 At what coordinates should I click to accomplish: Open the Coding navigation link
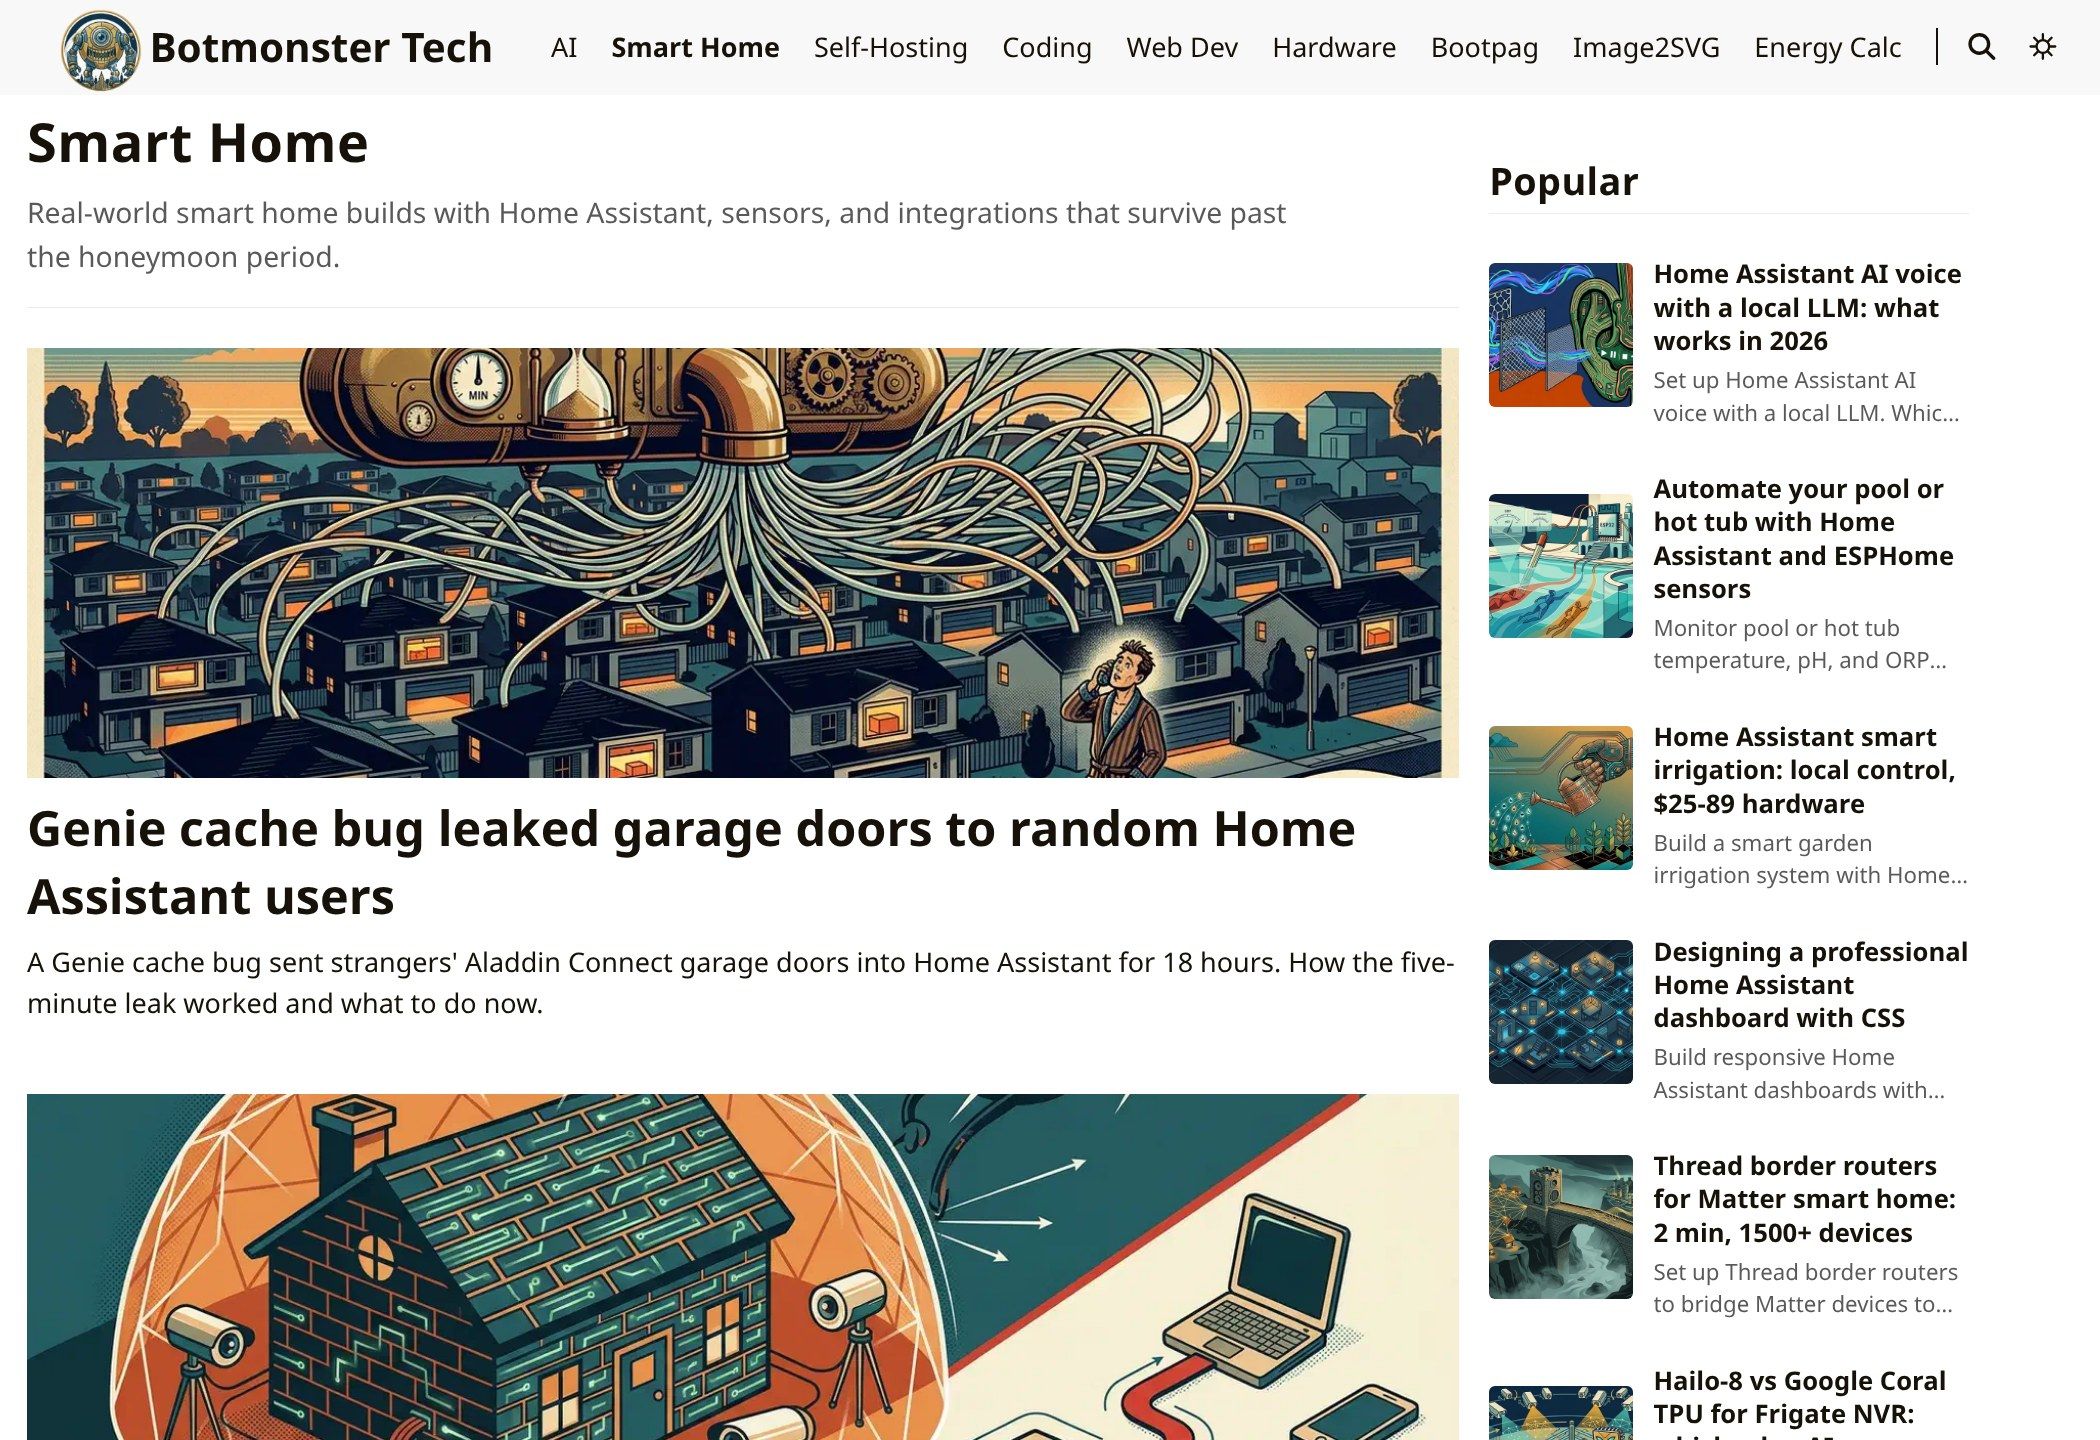pyautogui.click(x=1046, y=47)
